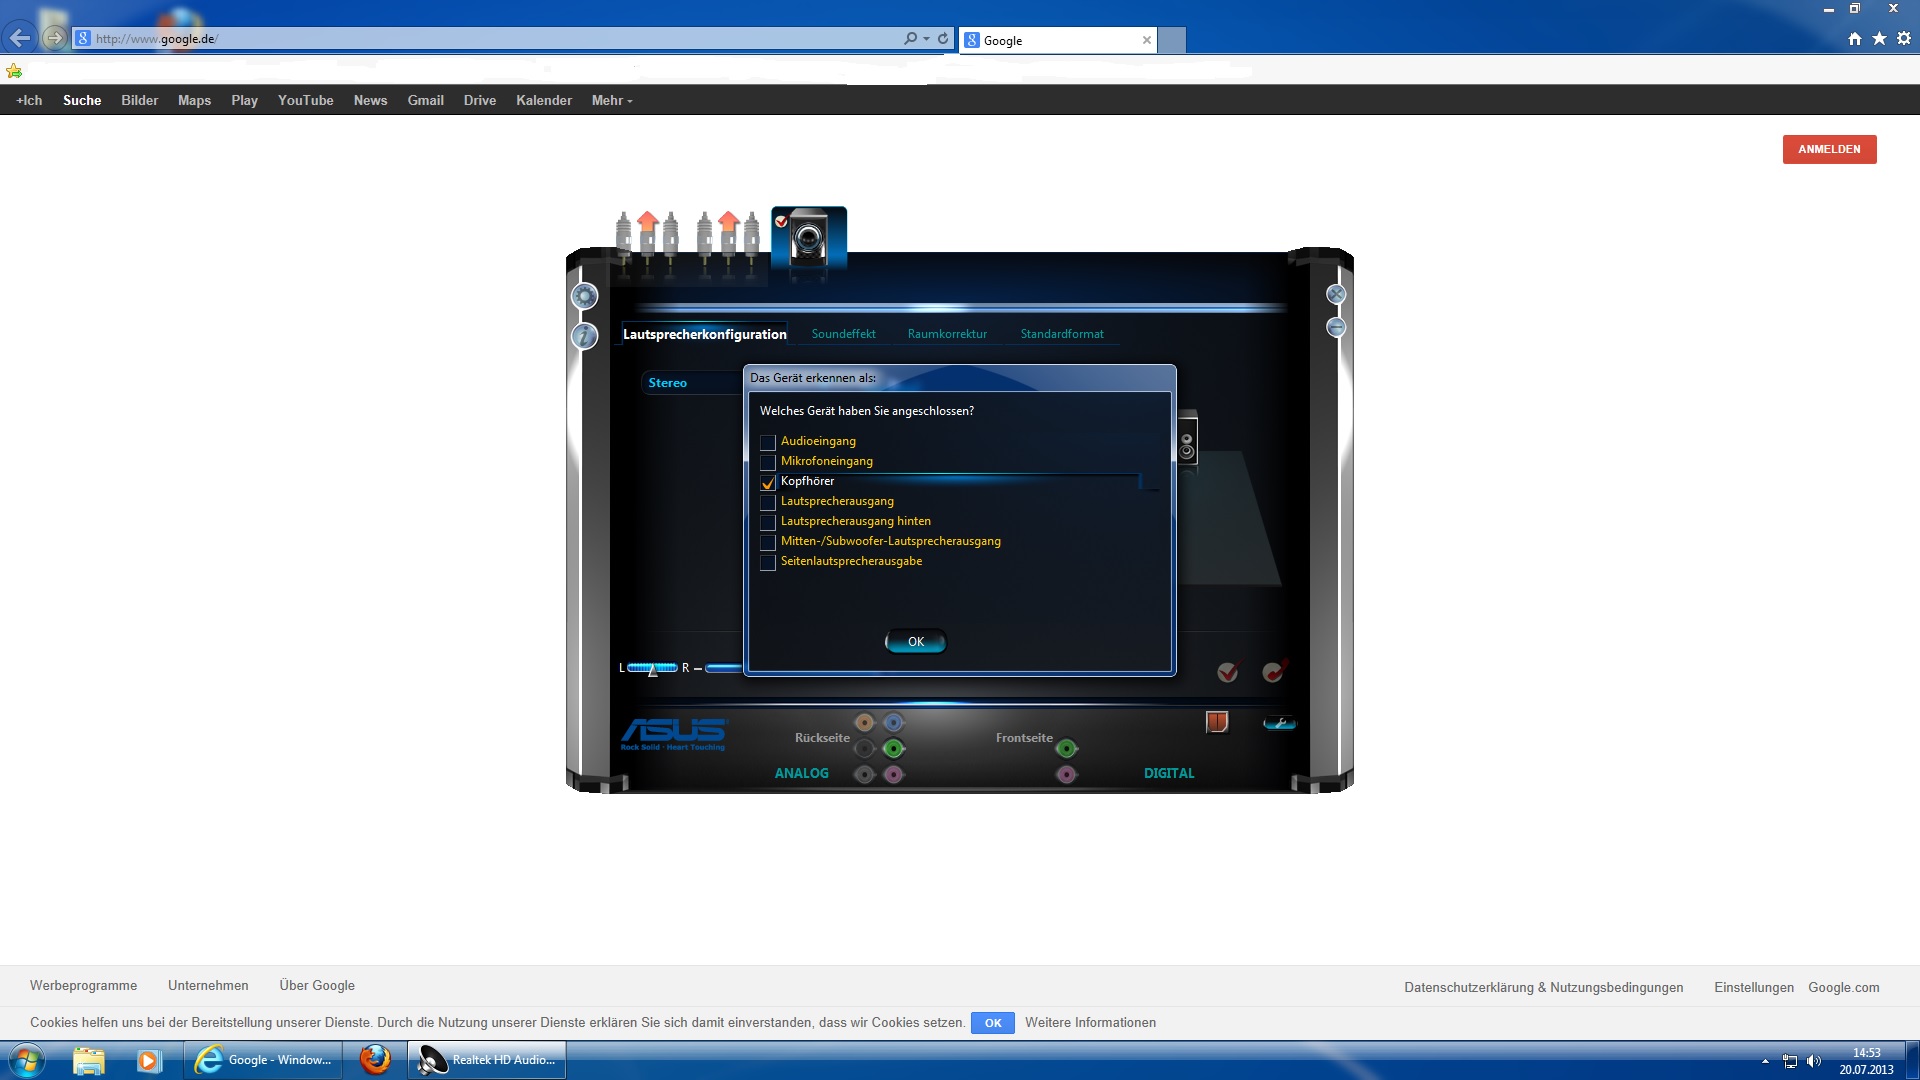Open the connector settings wrench icon
This screenshot has width=1920, height=1080.
(x=1279, y=723)
